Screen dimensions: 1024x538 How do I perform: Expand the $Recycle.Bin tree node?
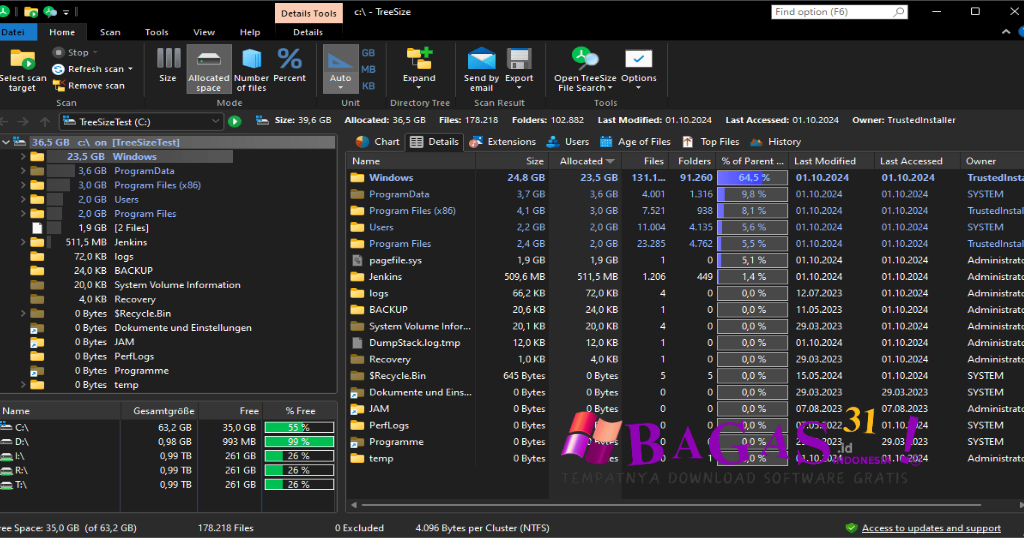pyautogui.click(x=23, y=313)
